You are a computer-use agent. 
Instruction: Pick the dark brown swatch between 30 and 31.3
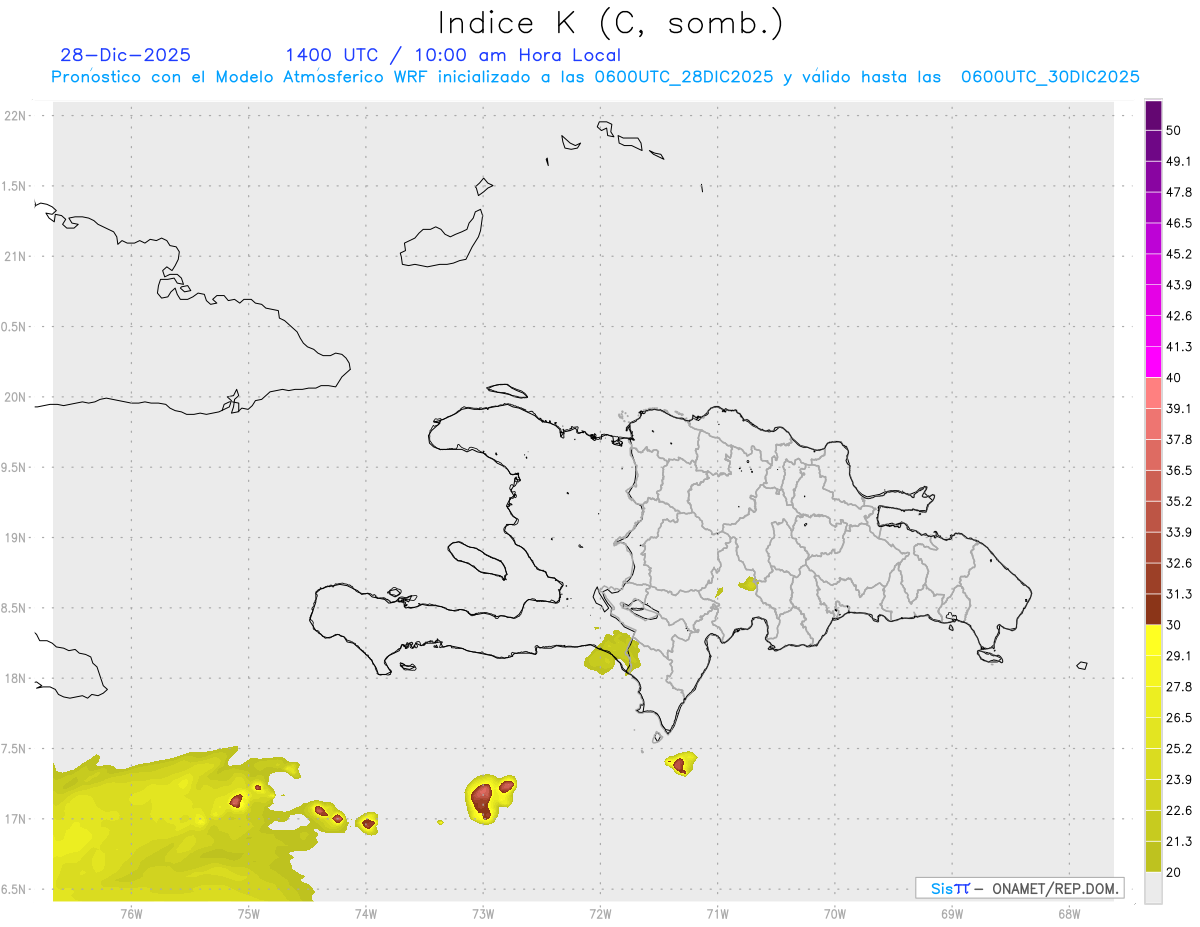[x=1153, y=609]
